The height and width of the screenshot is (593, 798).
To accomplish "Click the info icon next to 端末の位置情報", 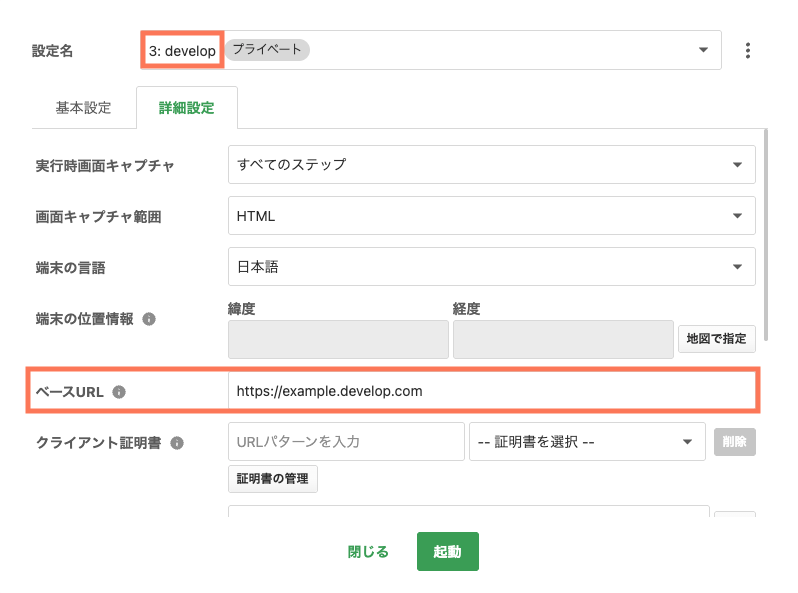I will click(149, 319).
